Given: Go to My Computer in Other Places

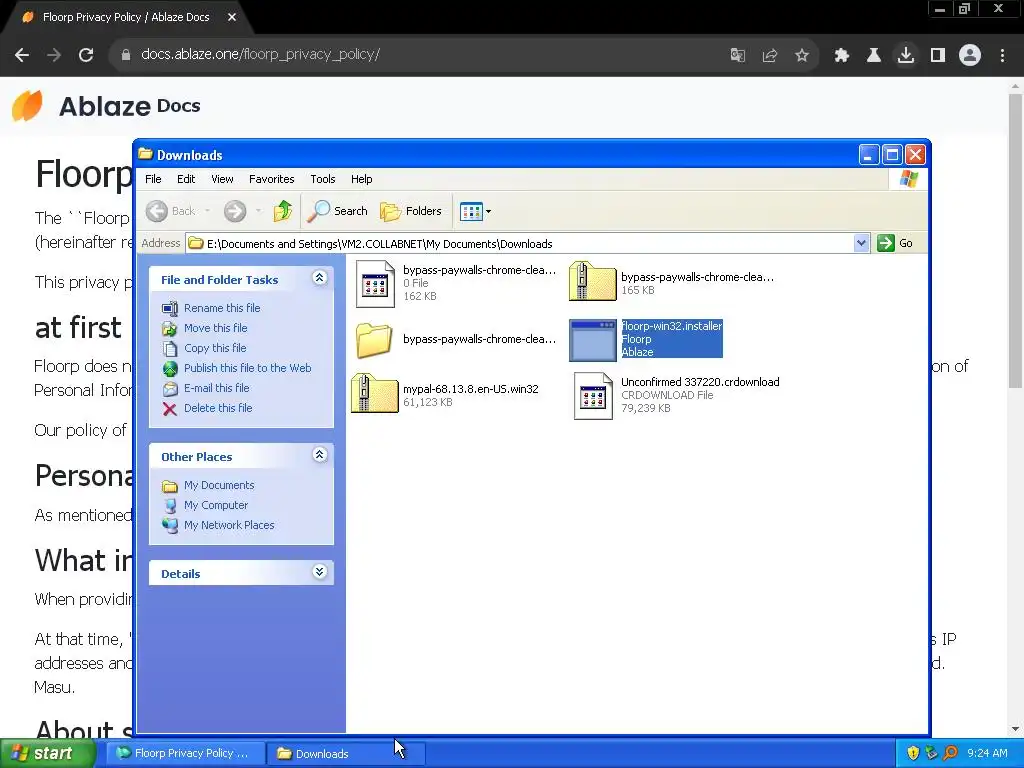Looking at the screenshot, I should click(216, 505).
